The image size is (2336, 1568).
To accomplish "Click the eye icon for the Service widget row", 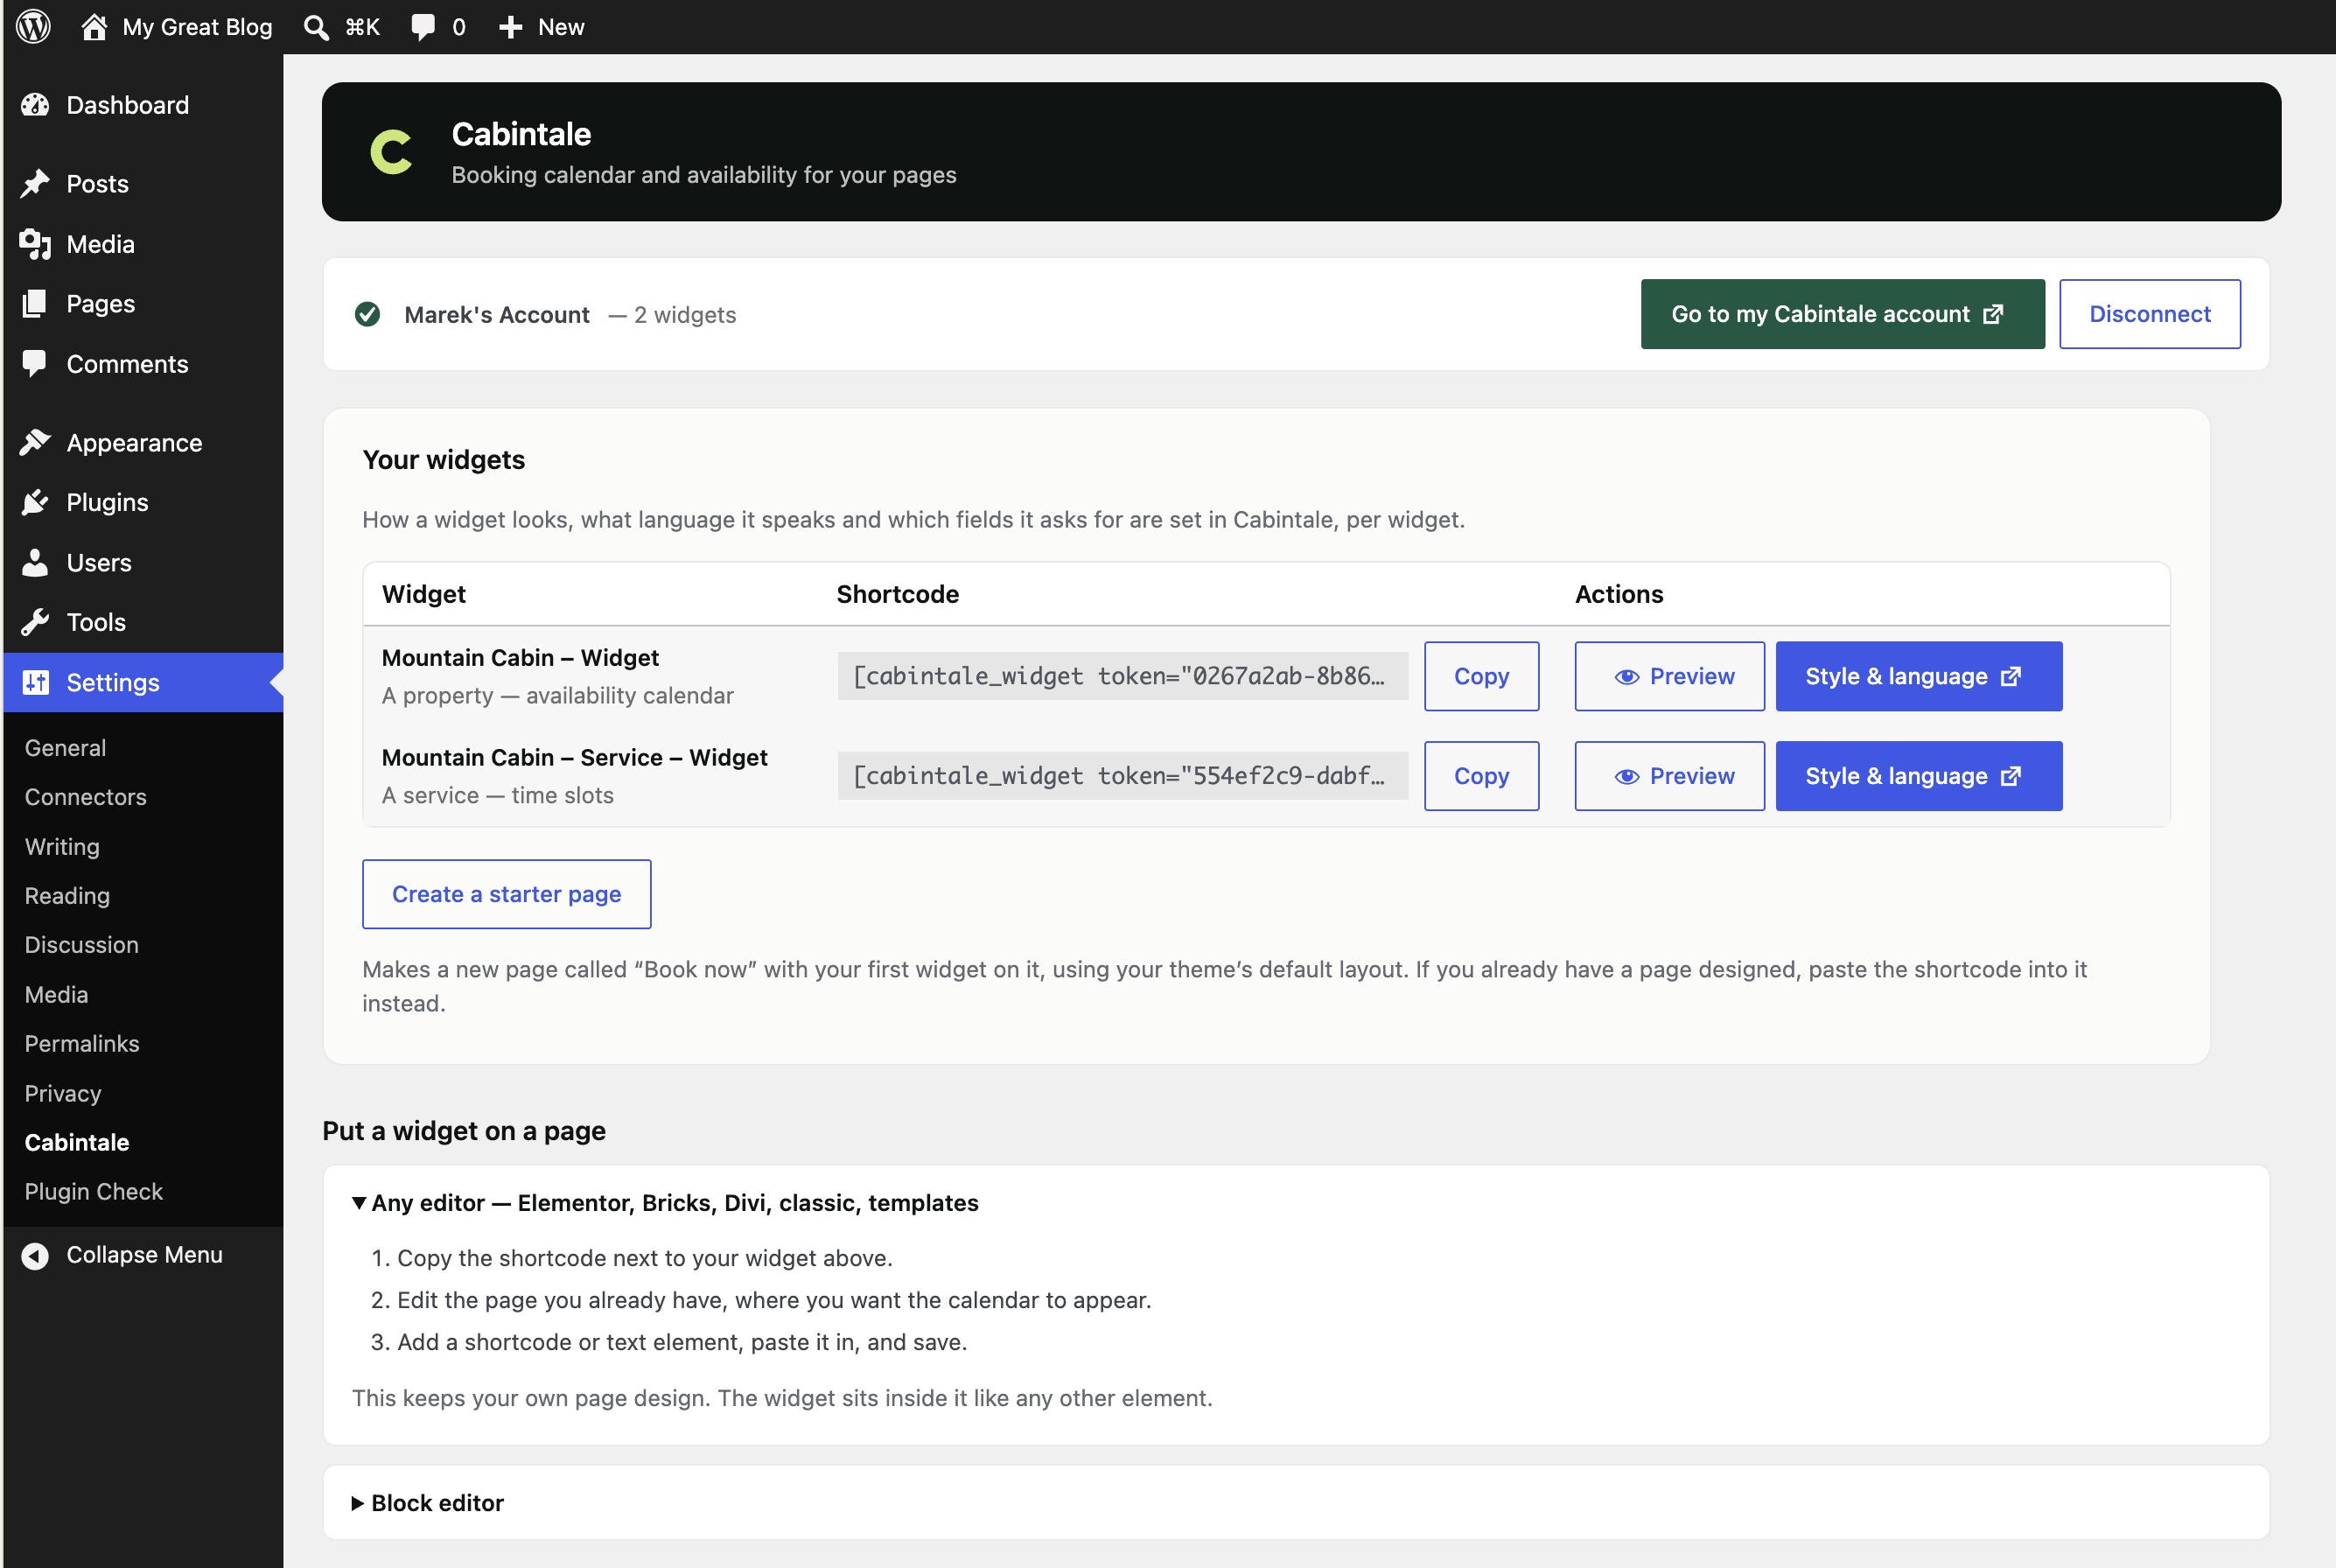I will pos(1627,777).
